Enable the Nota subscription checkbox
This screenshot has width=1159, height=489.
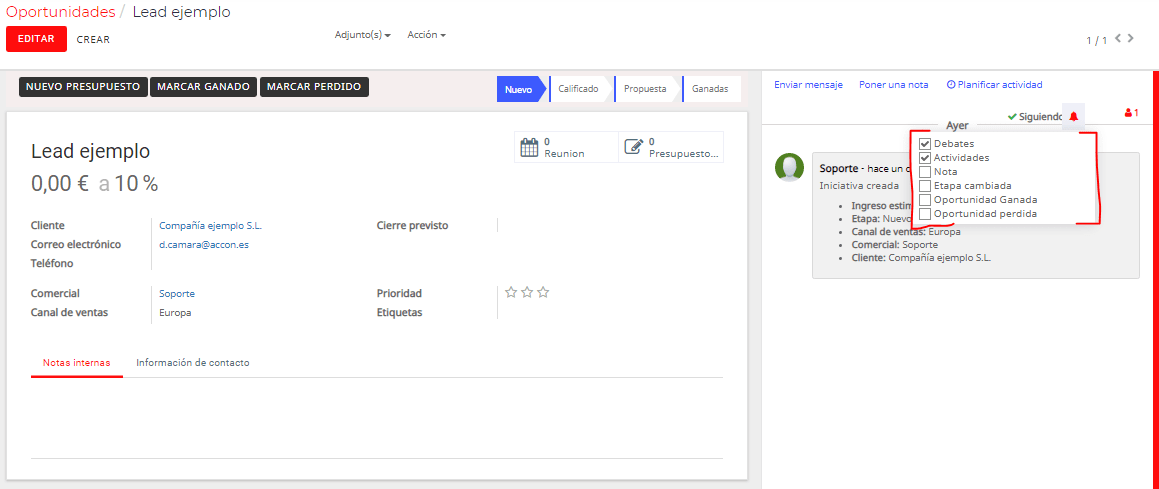tap(925, 171)
